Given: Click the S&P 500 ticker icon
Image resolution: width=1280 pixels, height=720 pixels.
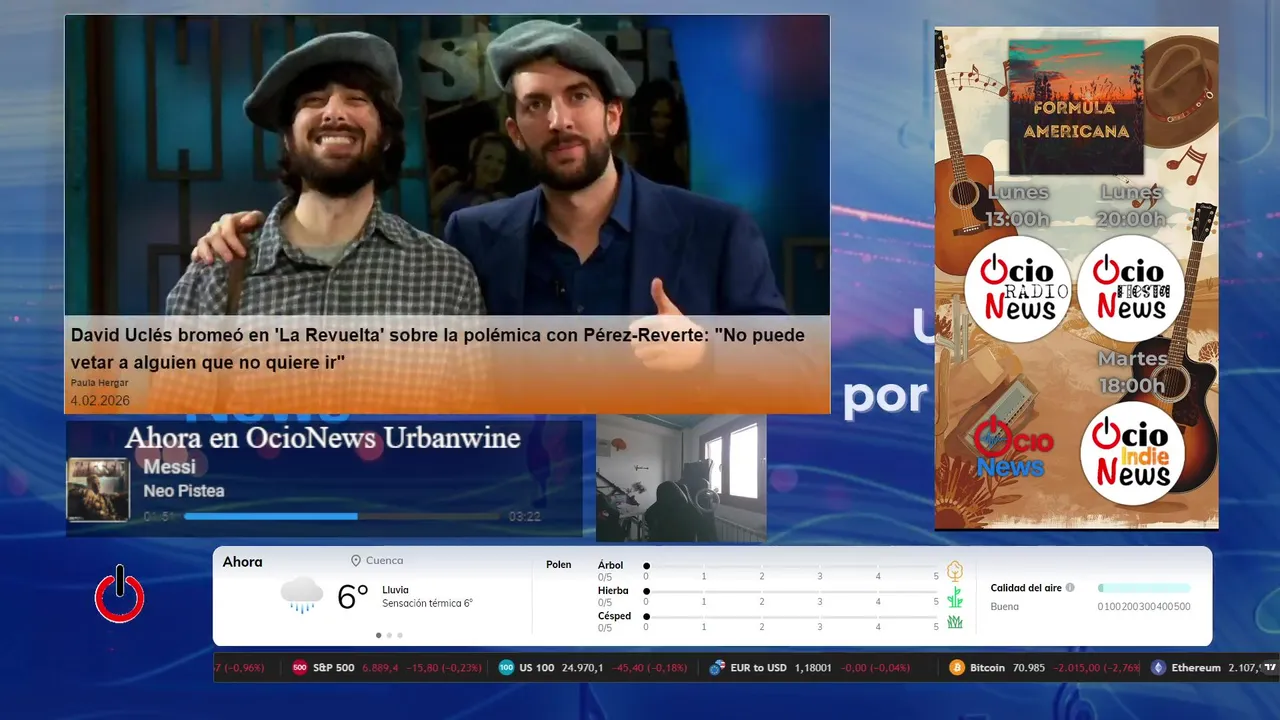Looking at the screenshot, I should point(299,667).
